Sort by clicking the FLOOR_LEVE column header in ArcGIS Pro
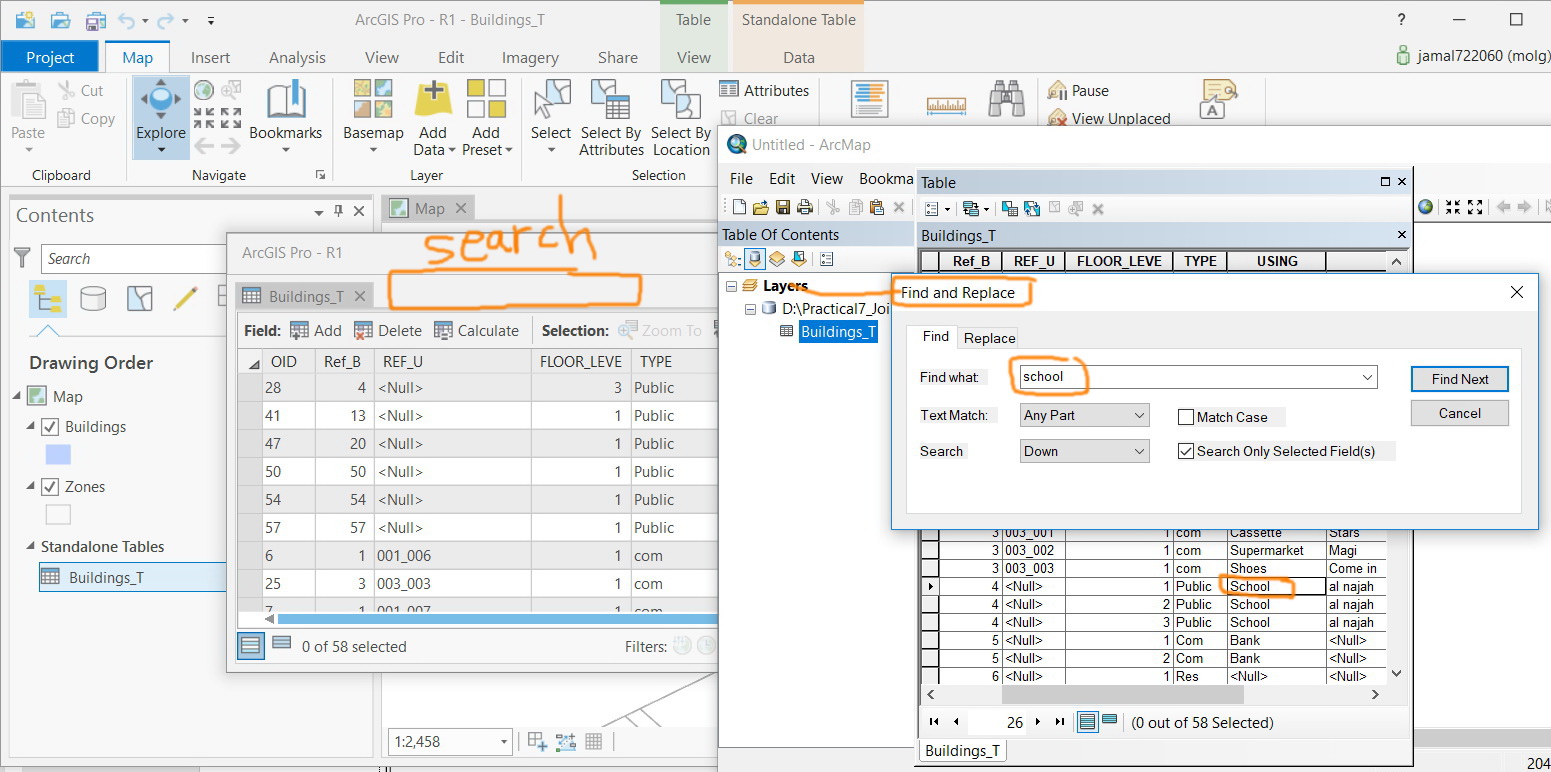This screenshot has height=772, width=1551. [x=581, y=361]
